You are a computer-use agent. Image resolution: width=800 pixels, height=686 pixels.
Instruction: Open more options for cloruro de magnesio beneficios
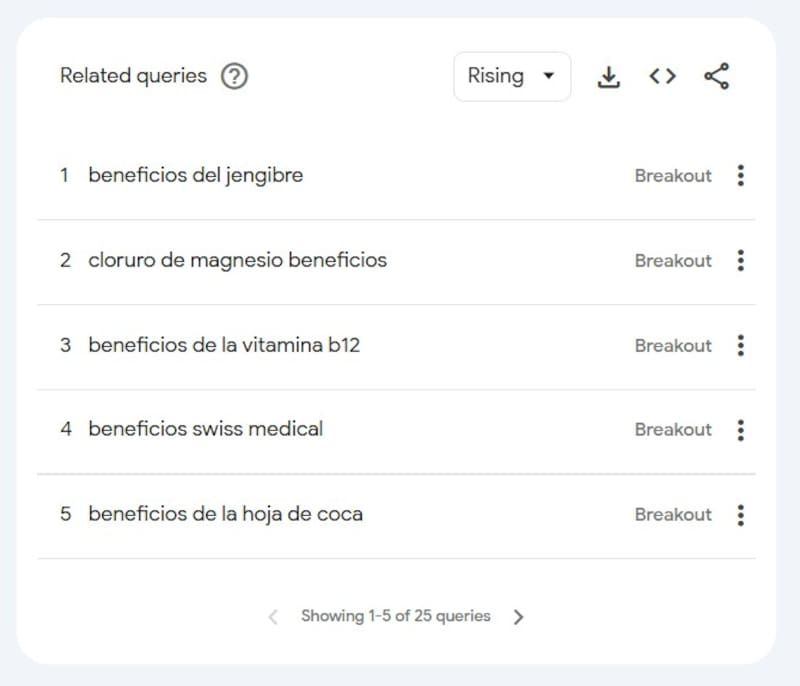[x=740, y=261]
